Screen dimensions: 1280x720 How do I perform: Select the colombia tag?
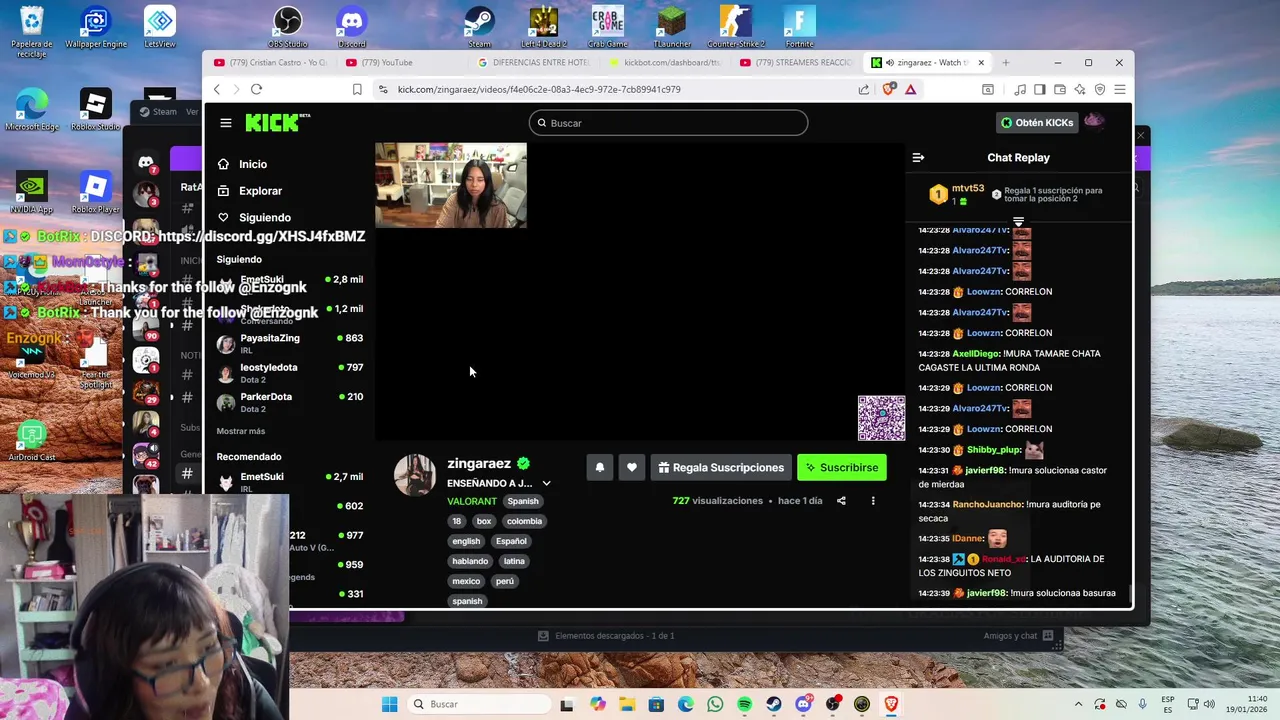(524, 521)
